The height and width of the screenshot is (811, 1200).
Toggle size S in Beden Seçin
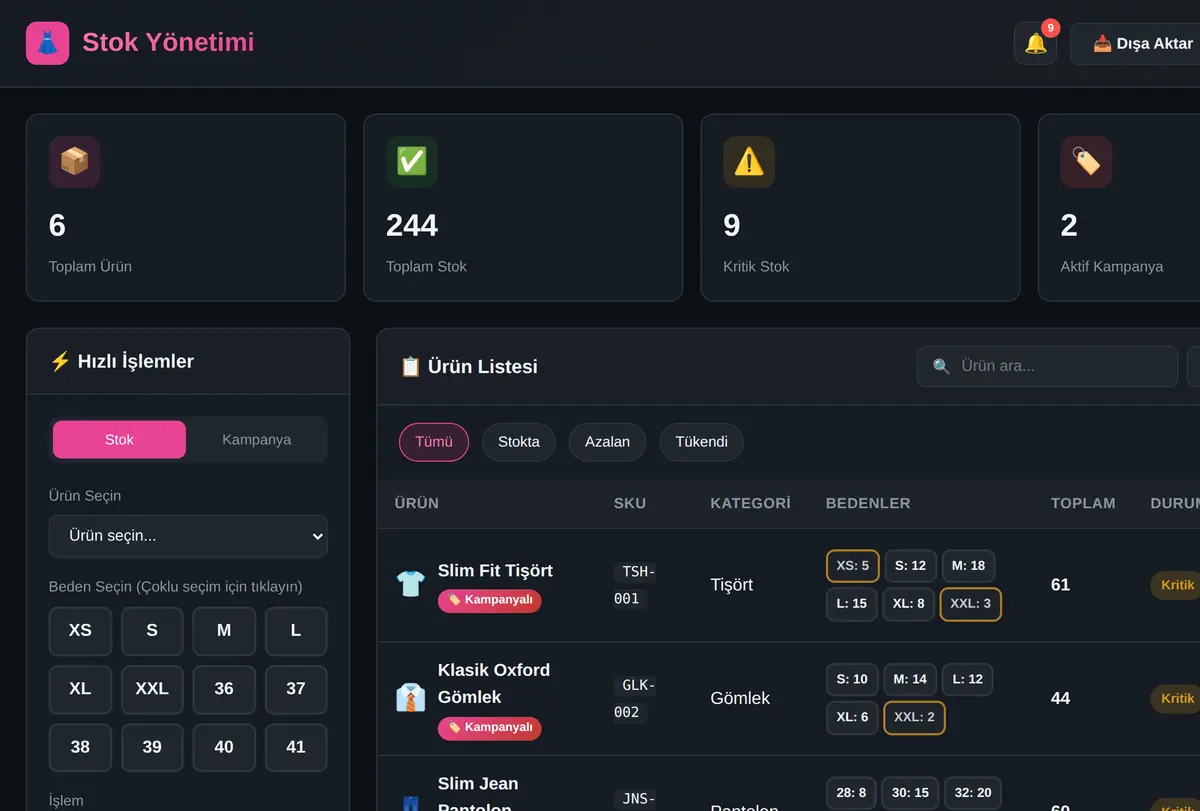click(152, 631)
